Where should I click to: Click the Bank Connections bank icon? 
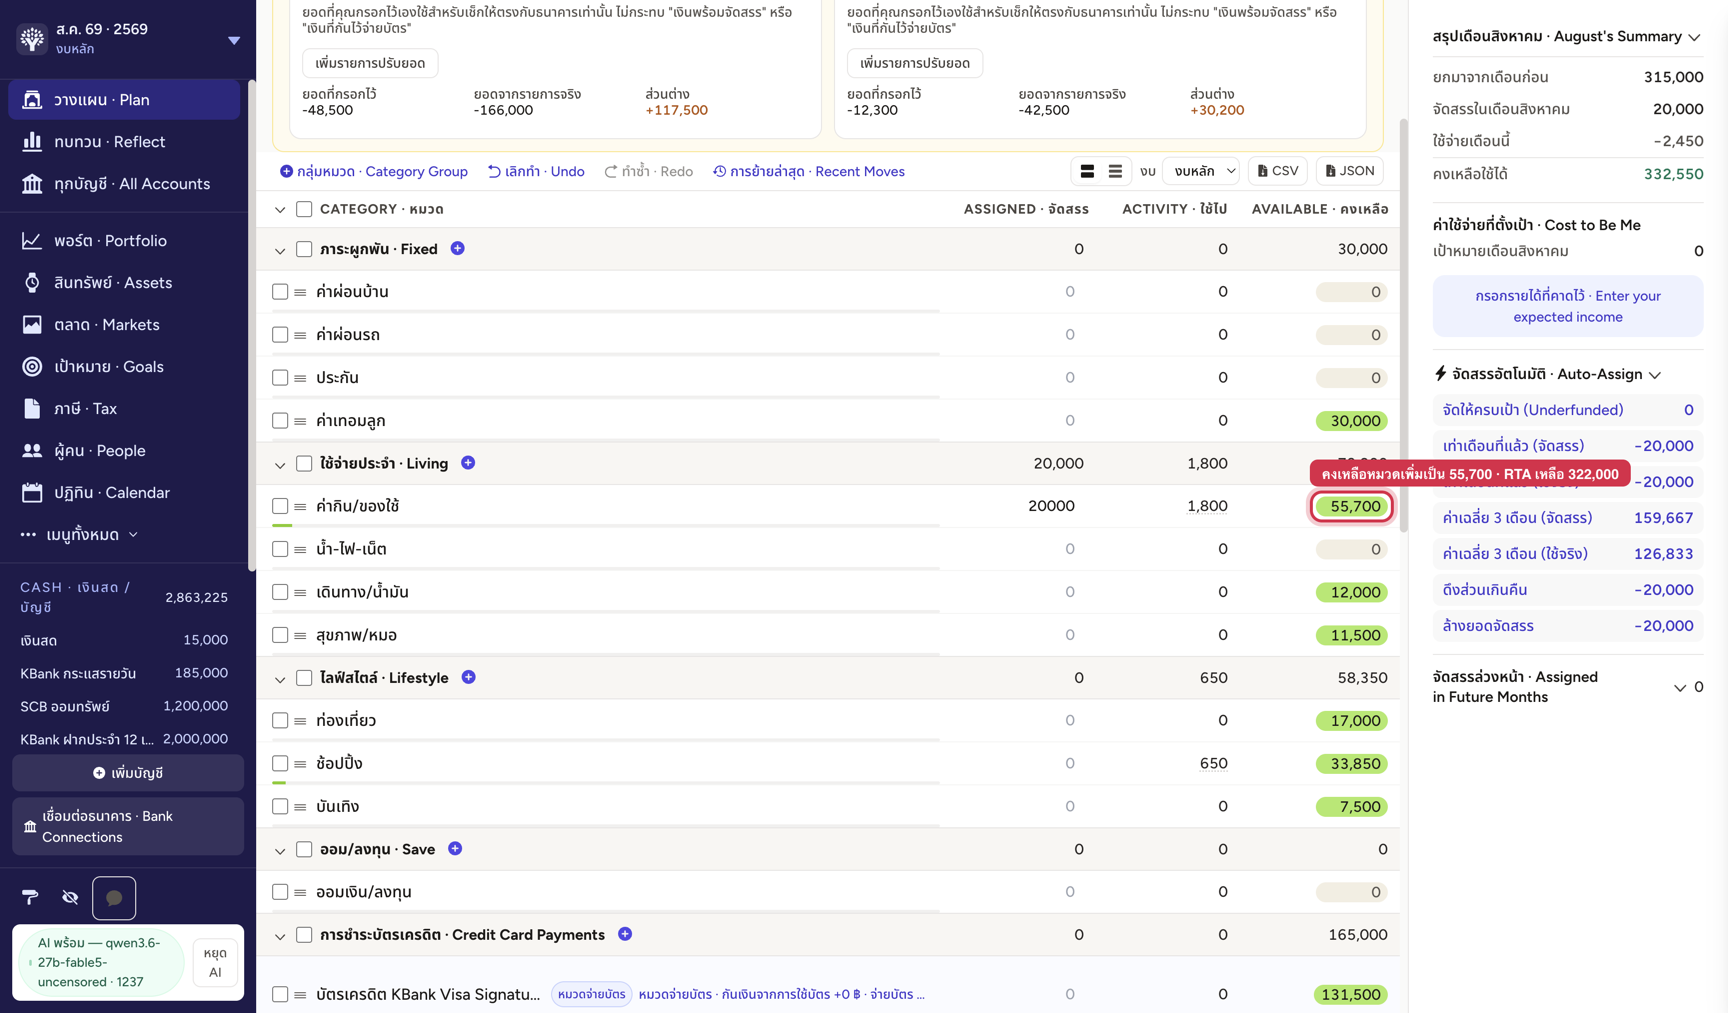point(30,827)
